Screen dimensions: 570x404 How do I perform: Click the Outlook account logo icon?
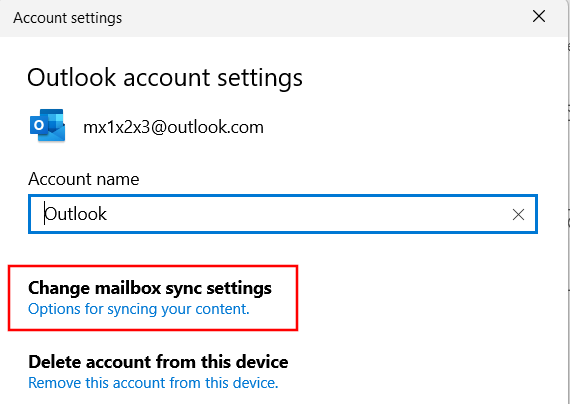(48, 125)
